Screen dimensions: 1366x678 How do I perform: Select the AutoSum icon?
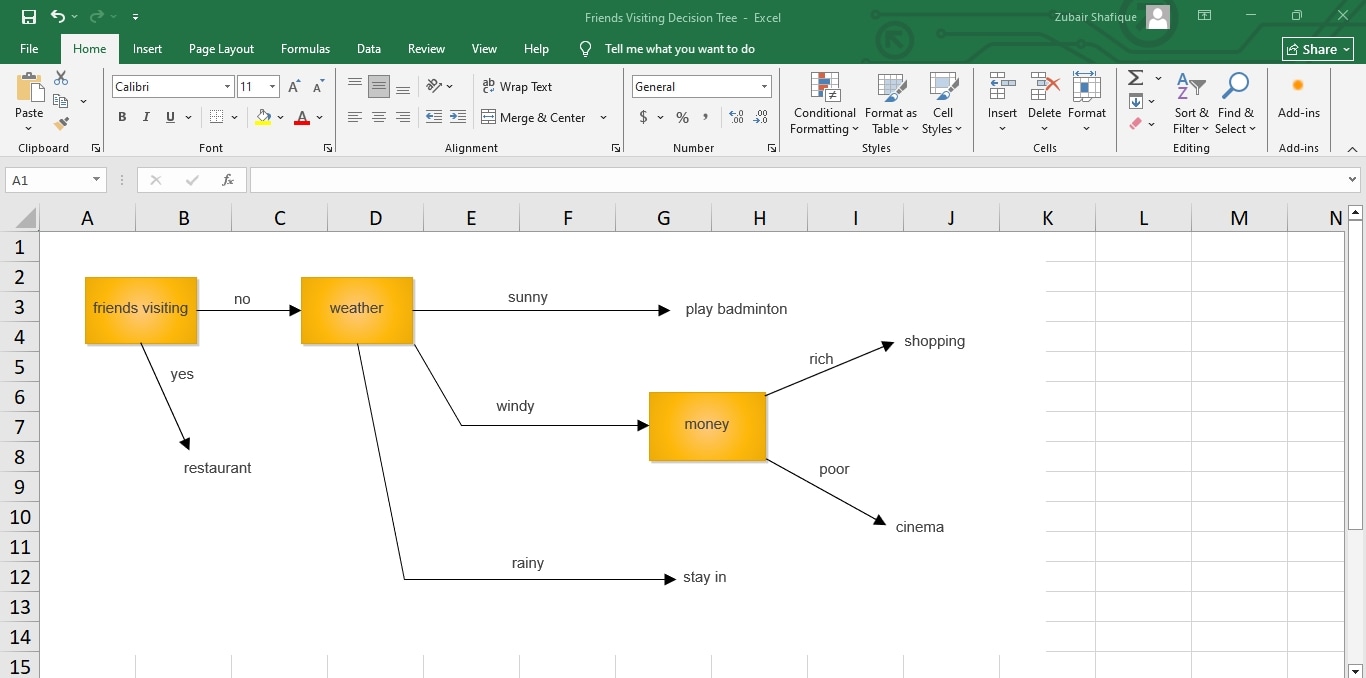point(1135,78)
